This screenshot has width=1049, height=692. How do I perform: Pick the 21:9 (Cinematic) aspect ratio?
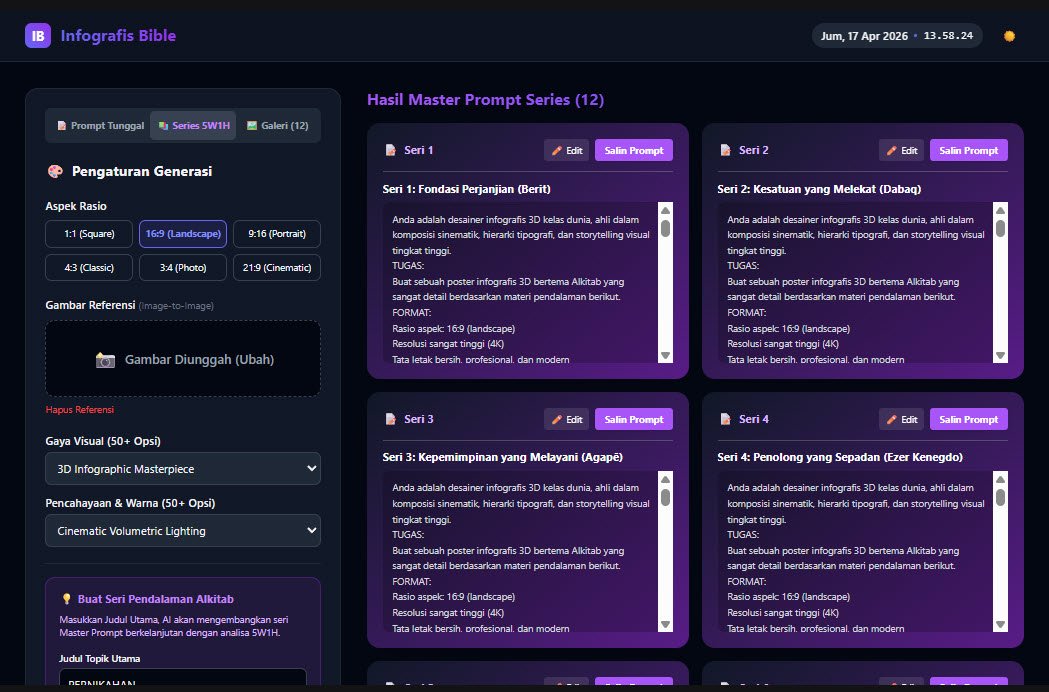coord(277,268)
